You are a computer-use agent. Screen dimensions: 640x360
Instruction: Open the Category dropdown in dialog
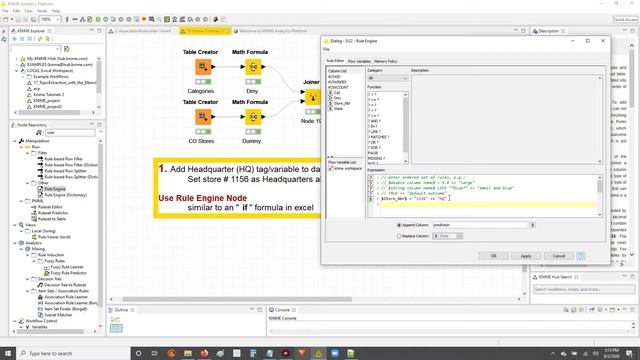pos(387,78)
